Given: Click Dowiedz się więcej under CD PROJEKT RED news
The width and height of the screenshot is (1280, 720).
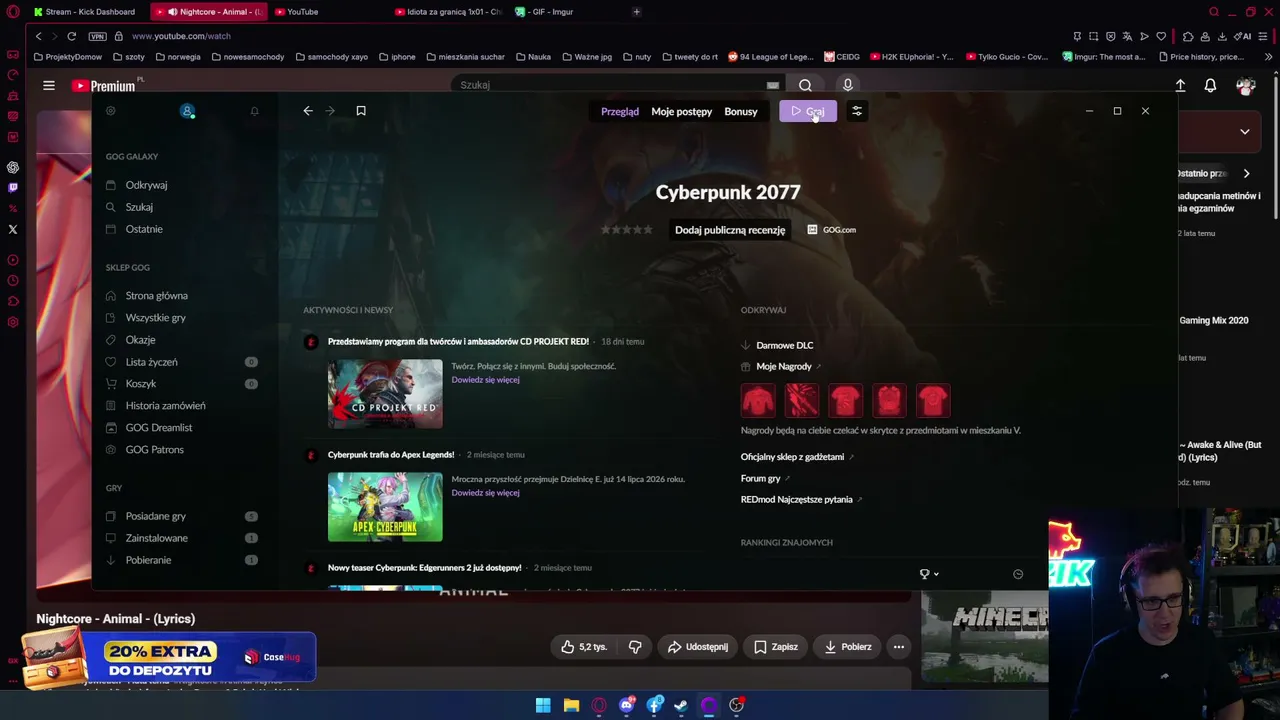Looking at the screenshot, I should (x=485, y=380).
